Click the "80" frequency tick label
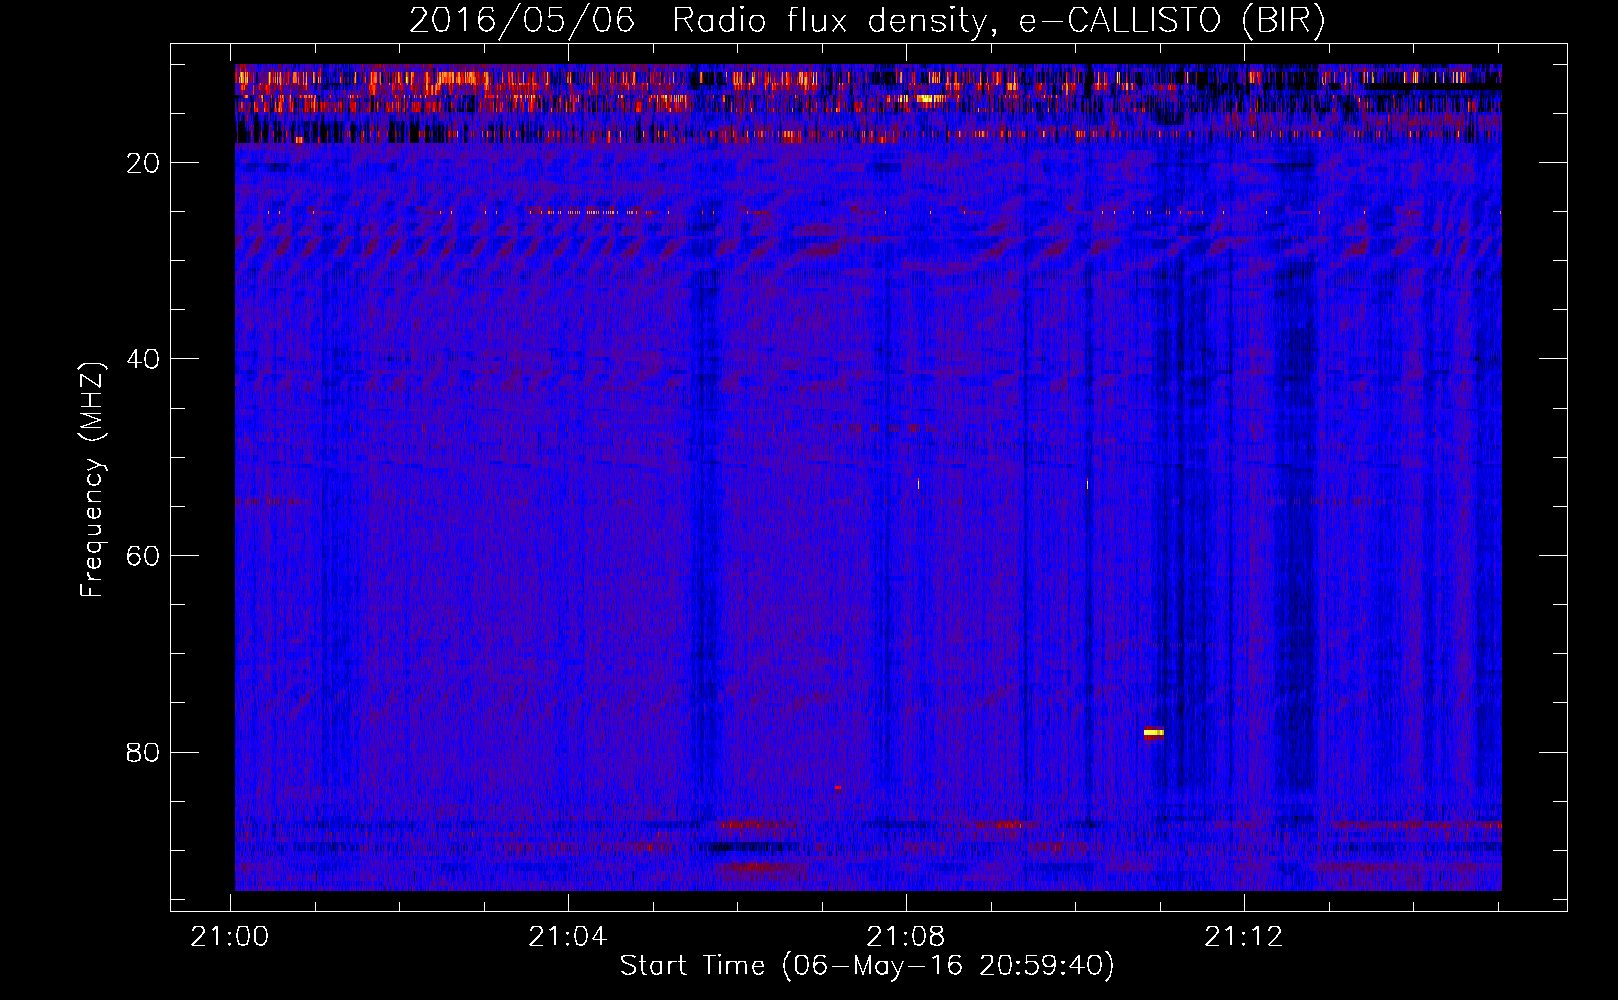The width and height of the screenshot is (1618, 1000). [144, 752]
